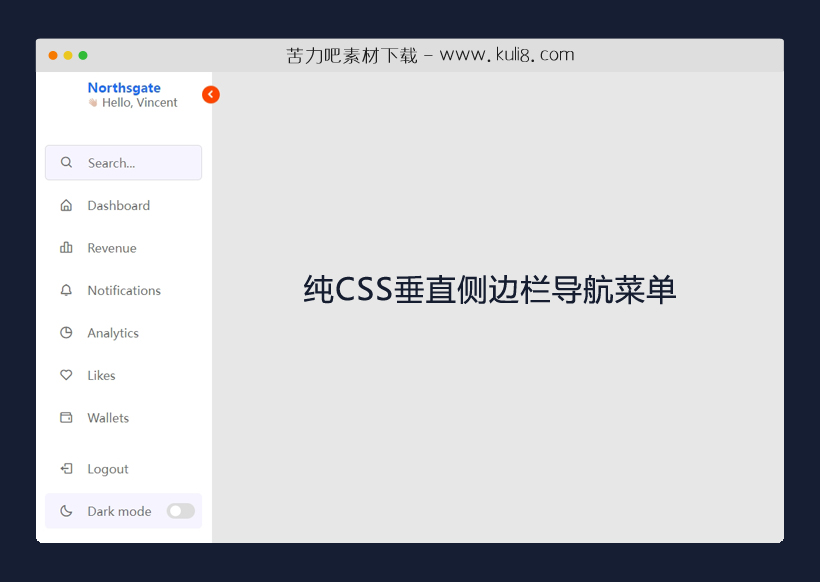Collapse the sidebar with the orange chevron

tap(210, 94)
